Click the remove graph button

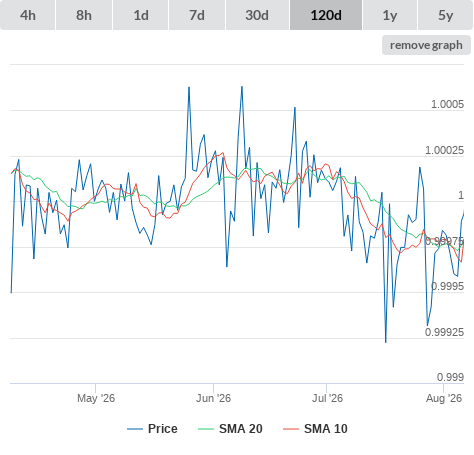click(426, 45)
